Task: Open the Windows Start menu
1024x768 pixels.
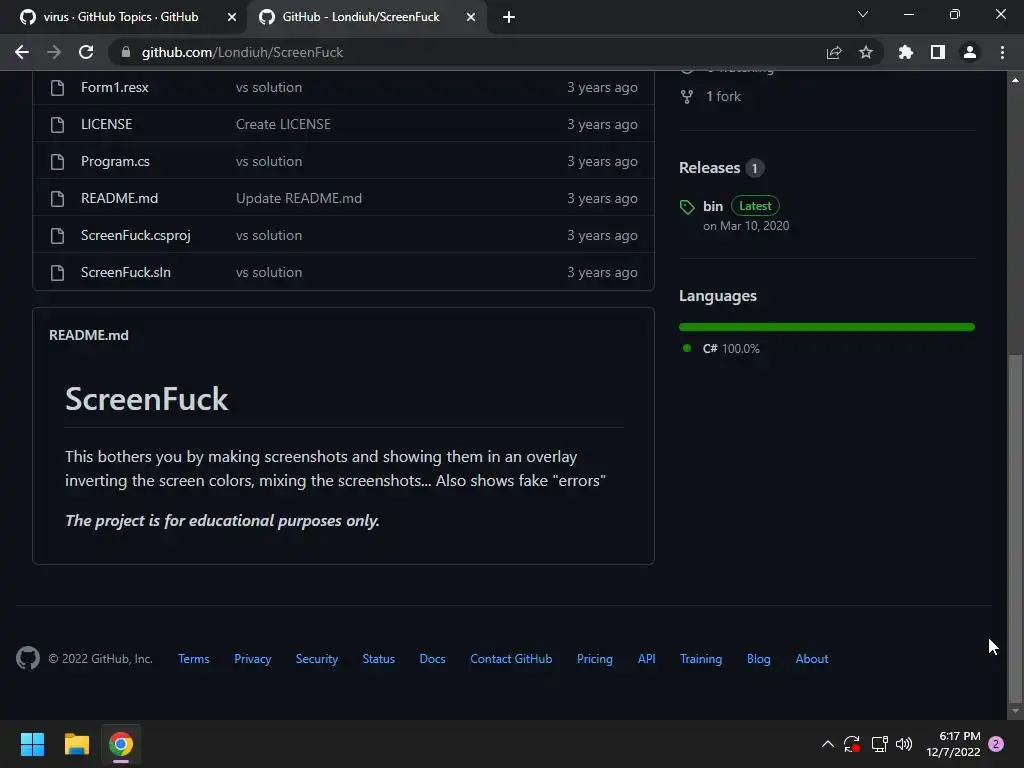Action: (32, 744)
